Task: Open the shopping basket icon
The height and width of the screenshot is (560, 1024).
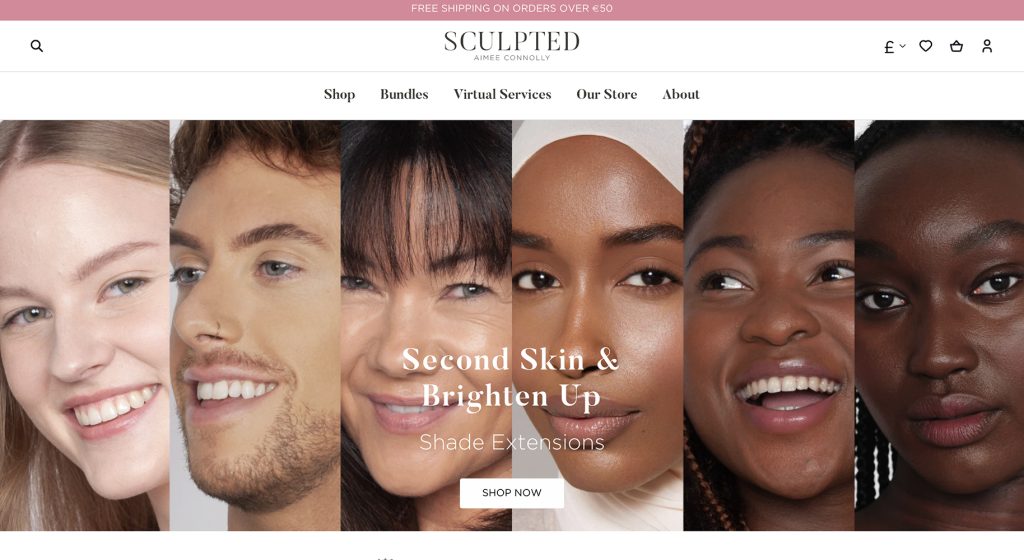Action: pyautogui.click(x=956, y=46)
